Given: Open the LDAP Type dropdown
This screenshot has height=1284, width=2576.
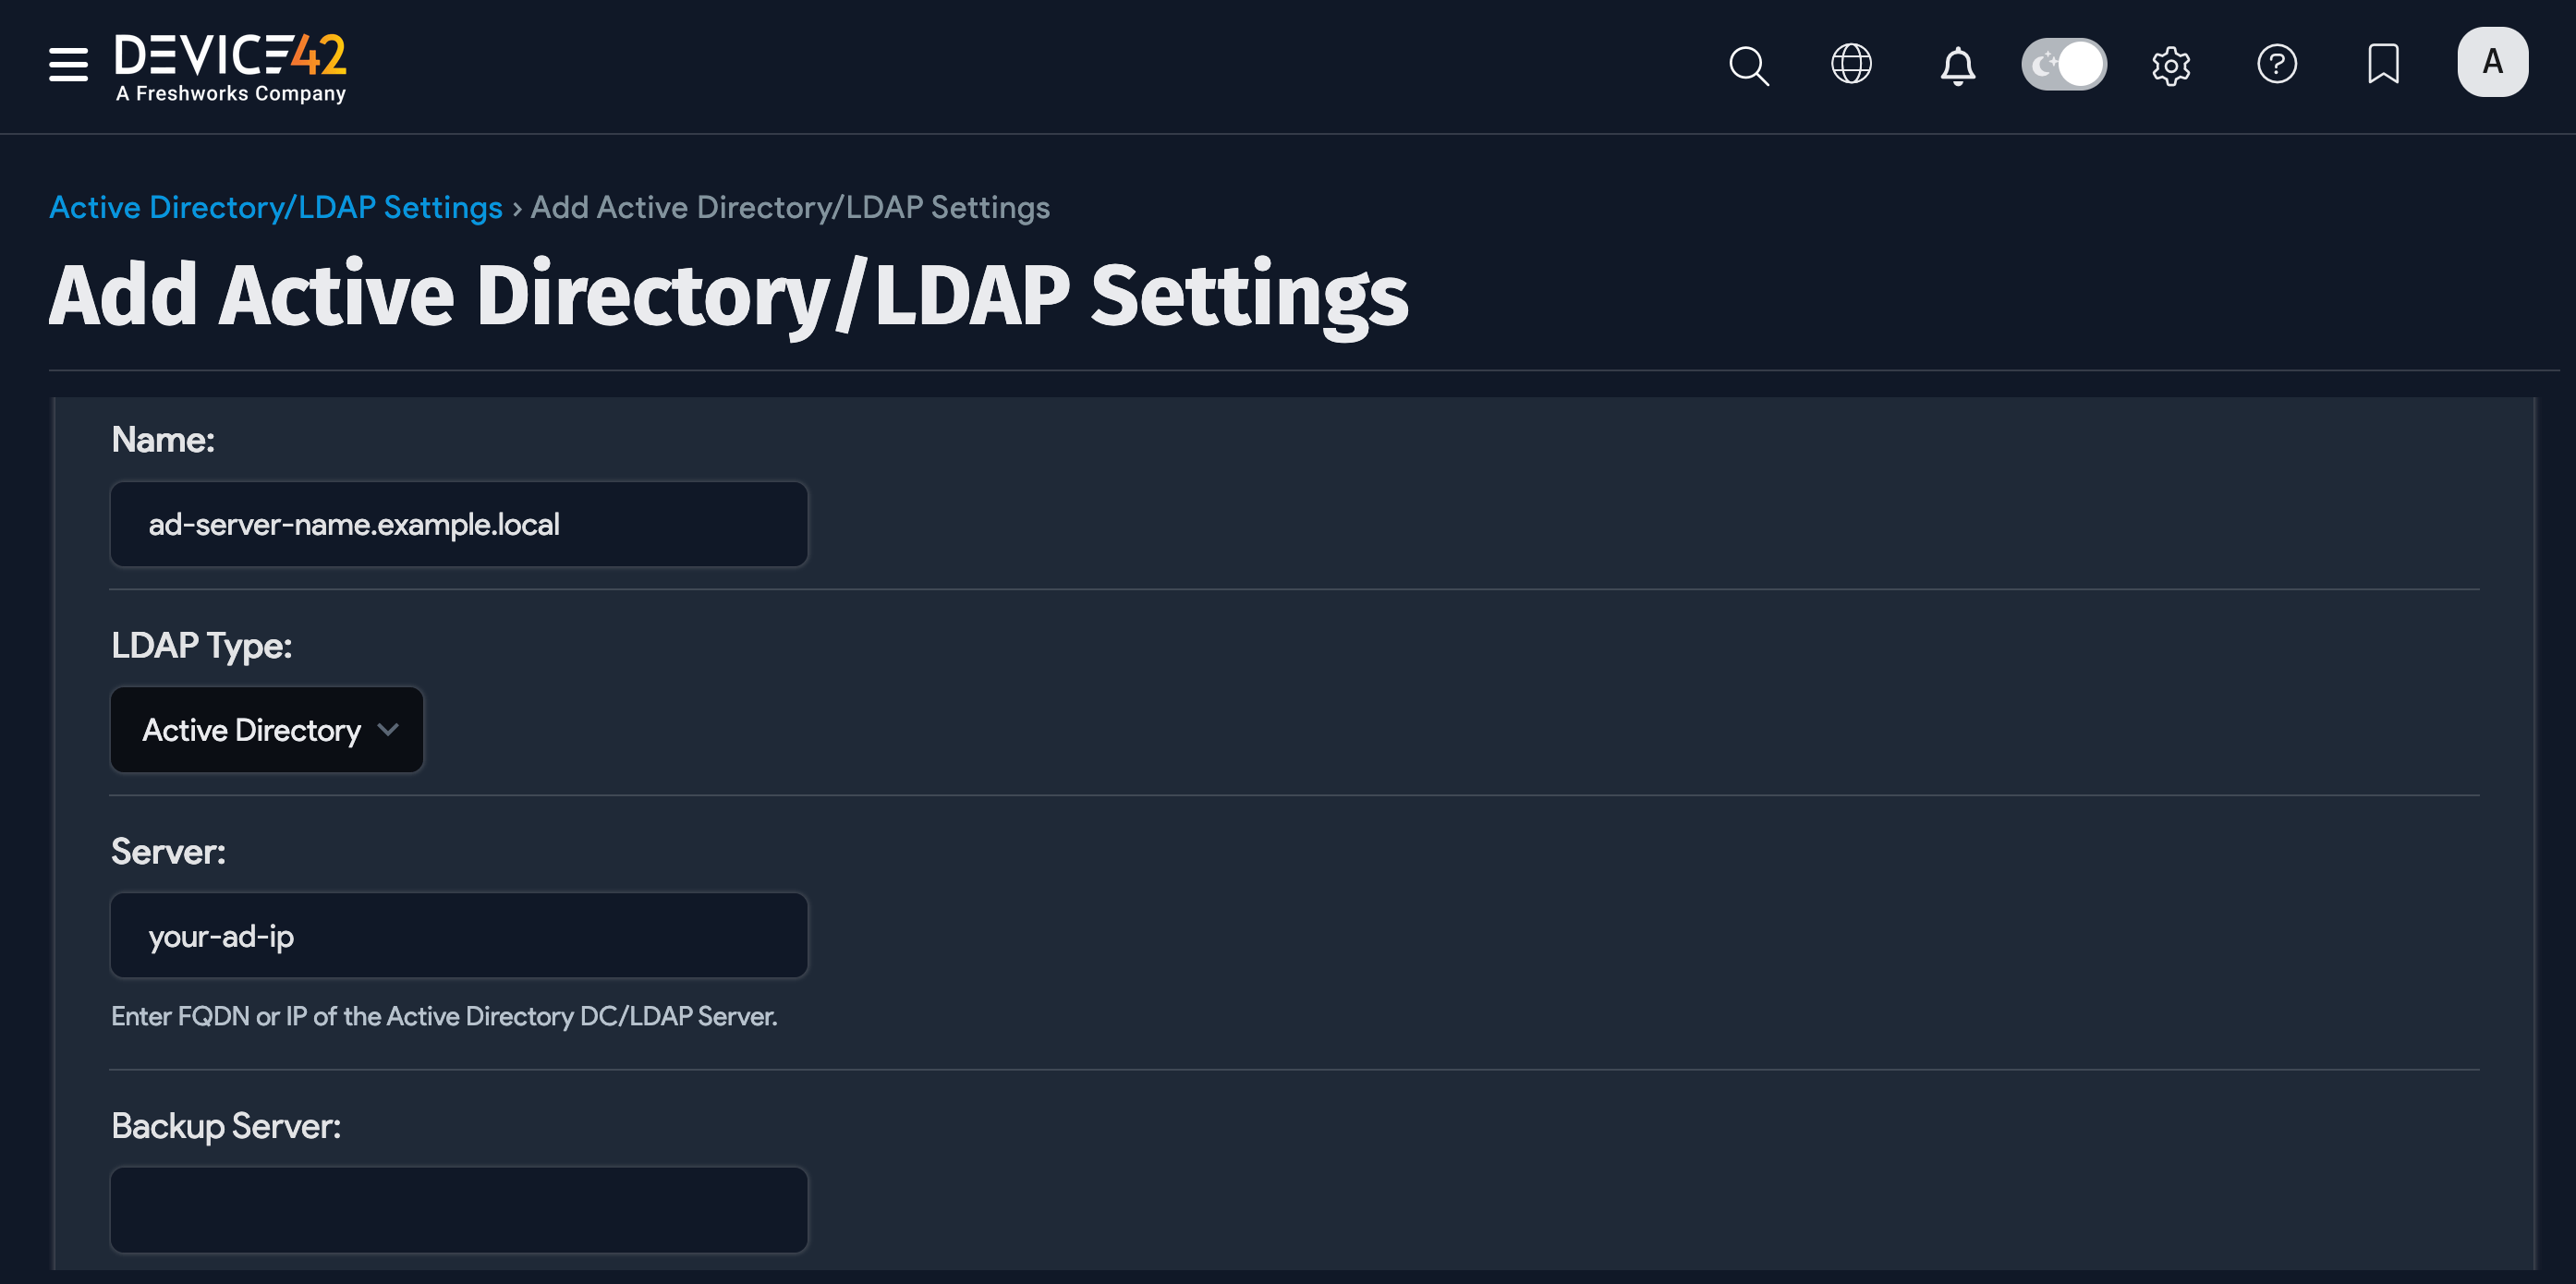Looking at the screenshot, I should pyautogui.click(x=267, y=730).
